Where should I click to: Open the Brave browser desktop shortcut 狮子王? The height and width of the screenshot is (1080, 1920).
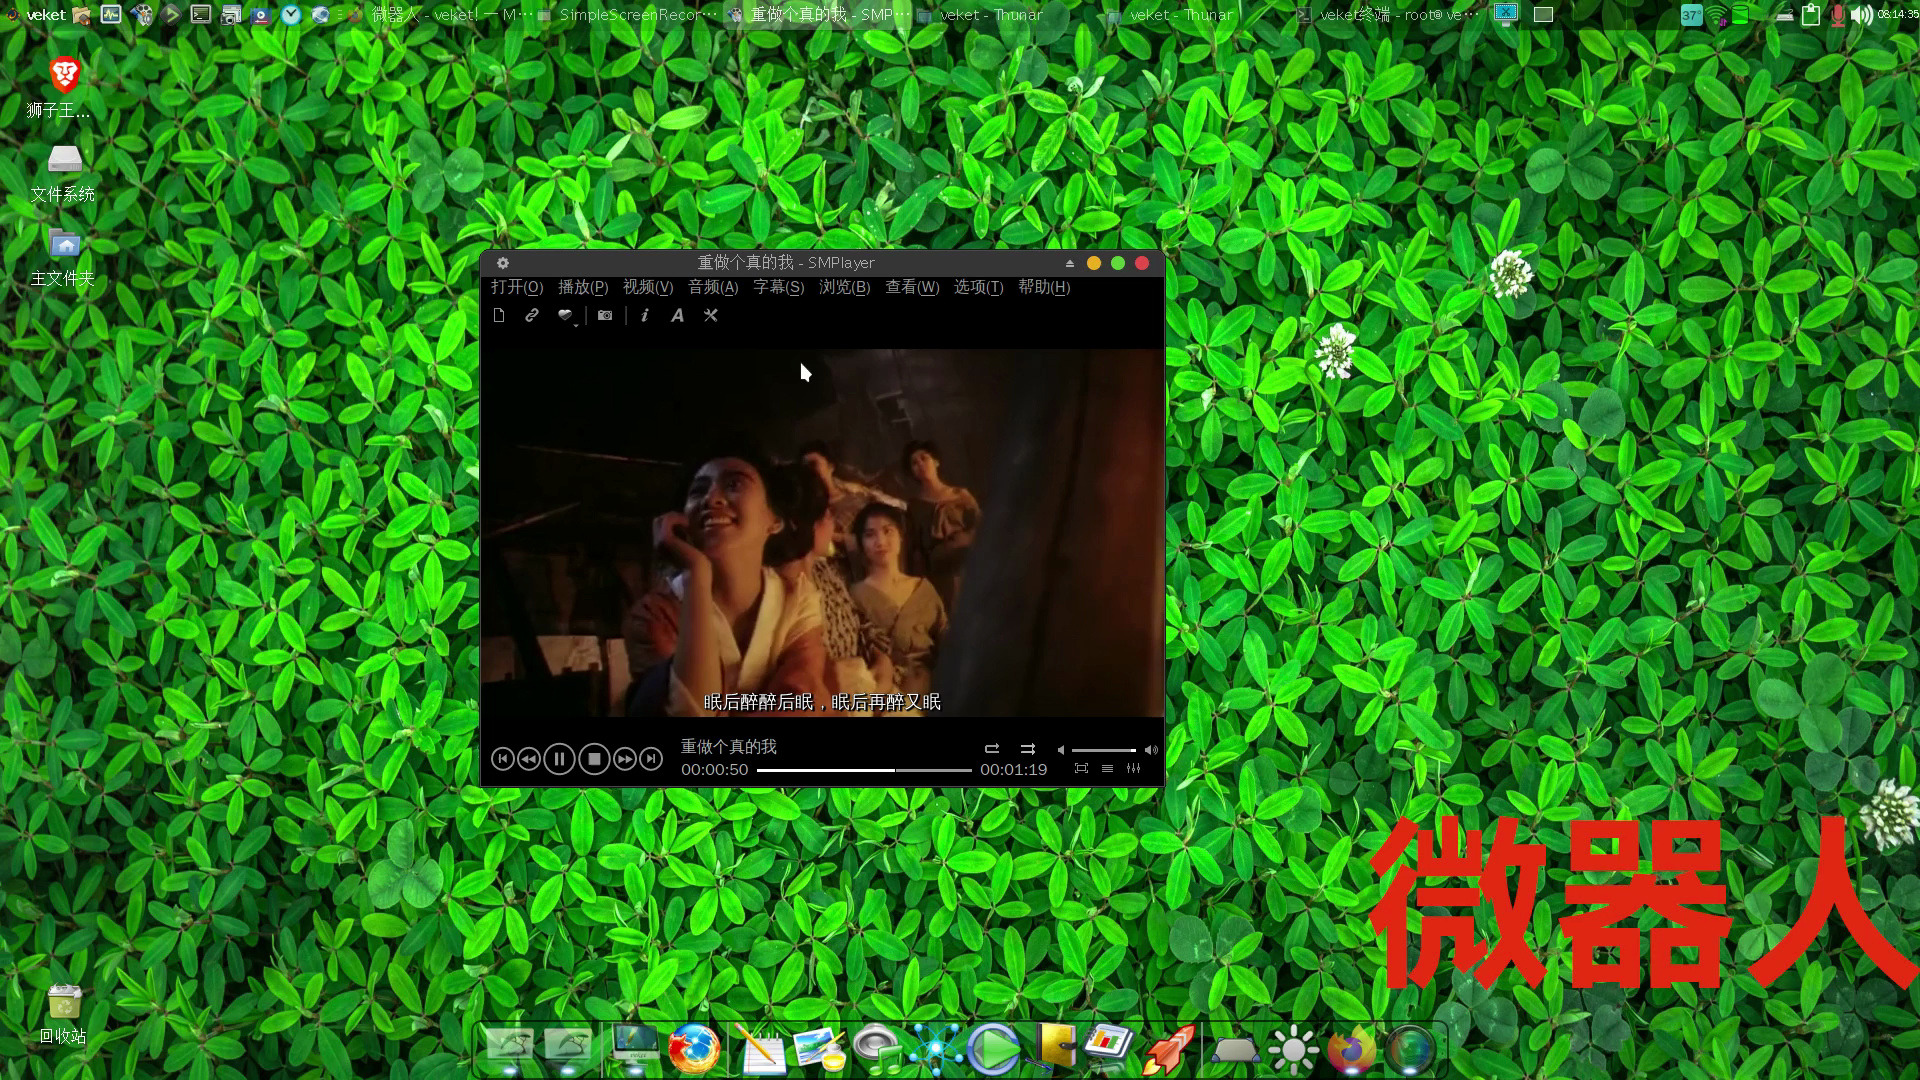[64, 87]
